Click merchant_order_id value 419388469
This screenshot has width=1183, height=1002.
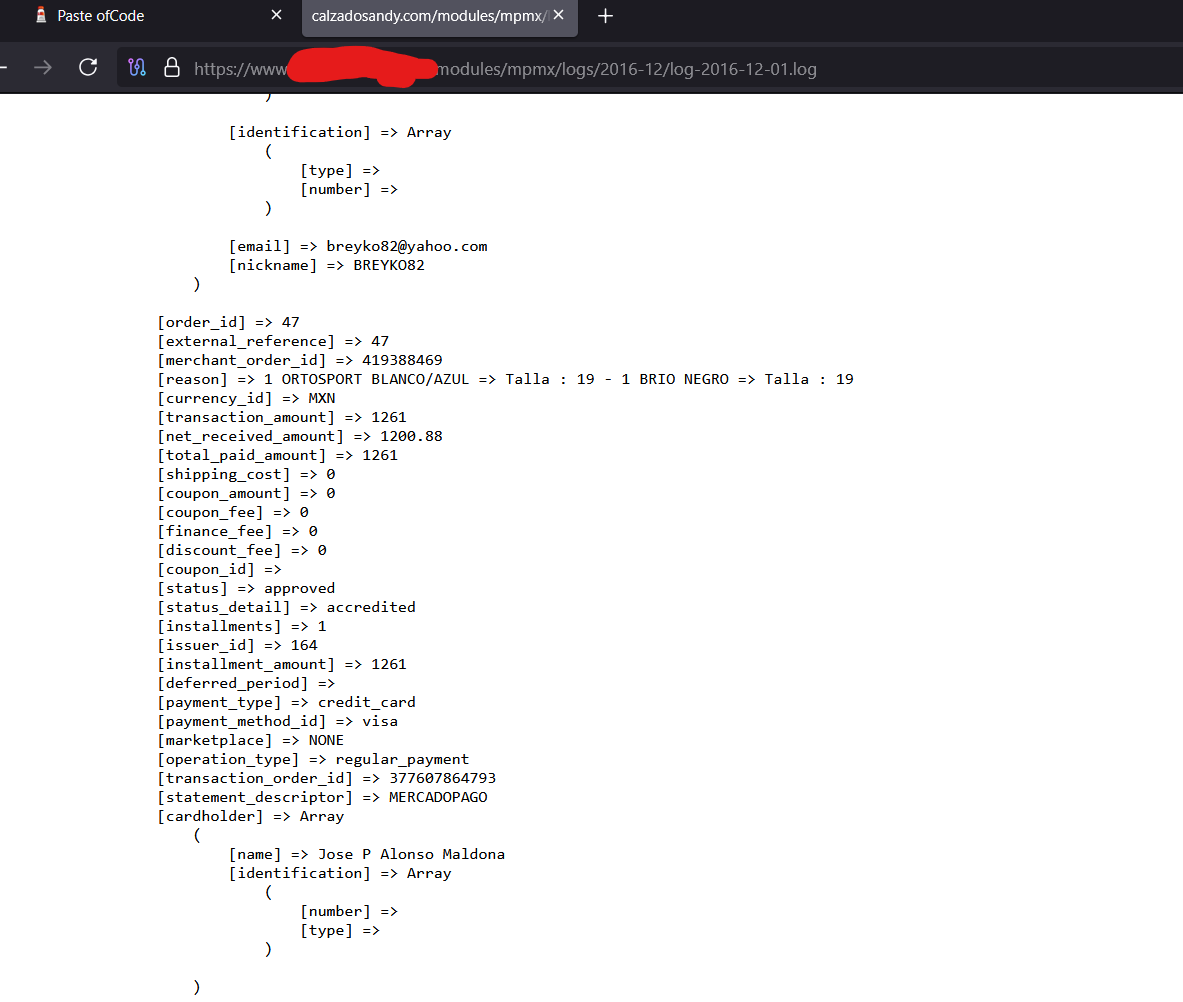402,360
